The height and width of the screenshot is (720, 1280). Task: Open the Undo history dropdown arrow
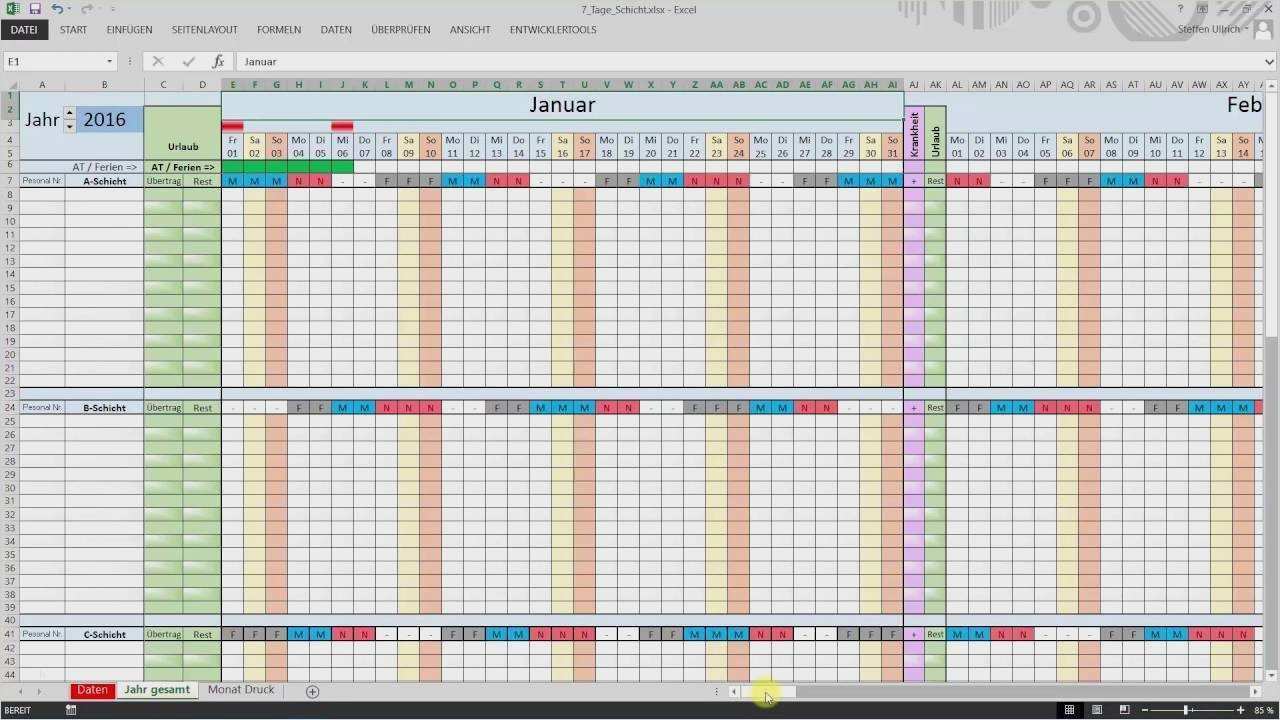tap(71, 9)
